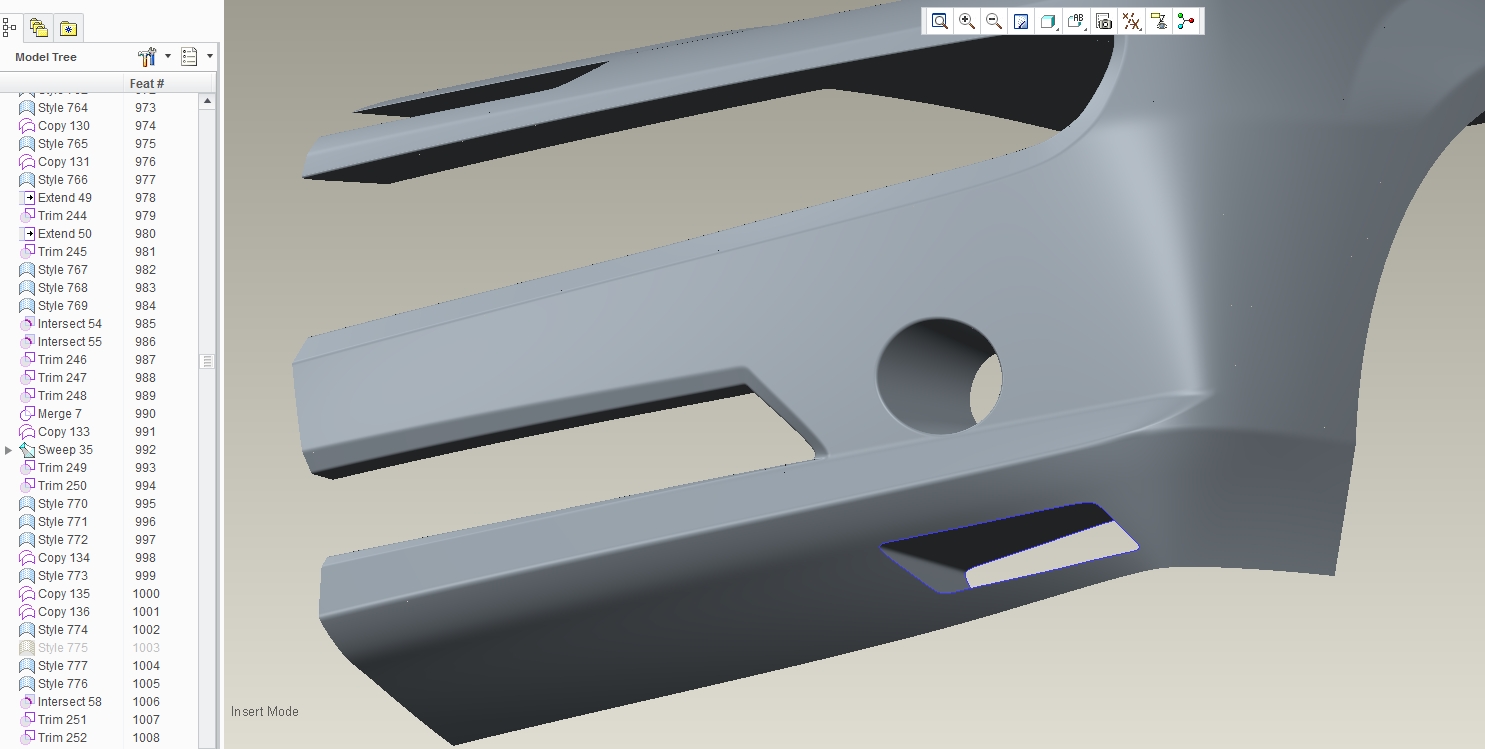
Task: Select Extend 50 feature
Action: point(64,234)
